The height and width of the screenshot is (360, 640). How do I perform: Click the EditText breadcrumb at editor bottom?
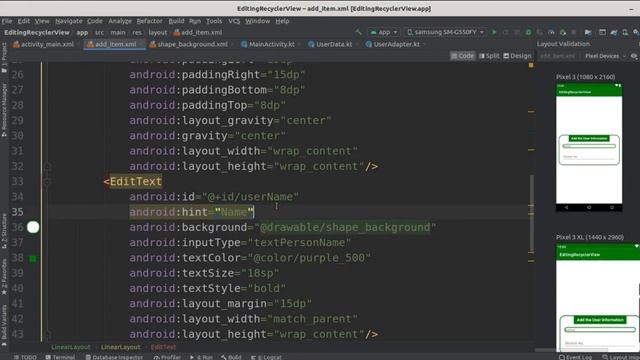coord(163,347)
